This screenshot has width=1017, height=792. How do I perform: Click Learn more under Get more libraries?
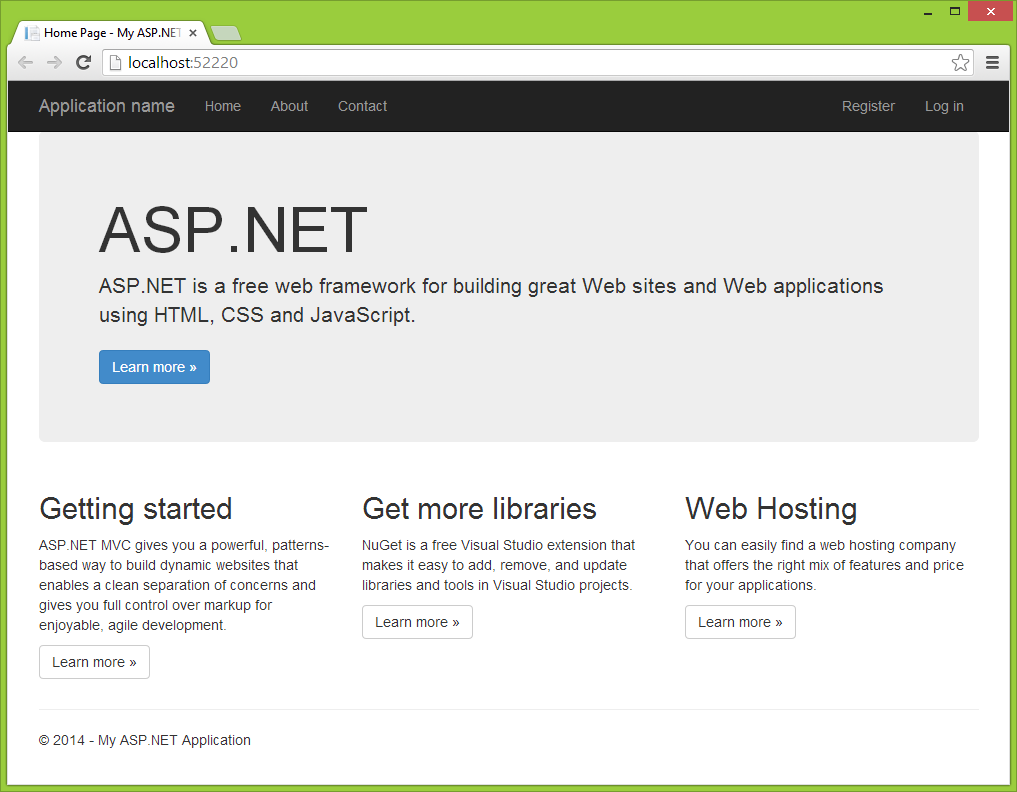[417, 622]
